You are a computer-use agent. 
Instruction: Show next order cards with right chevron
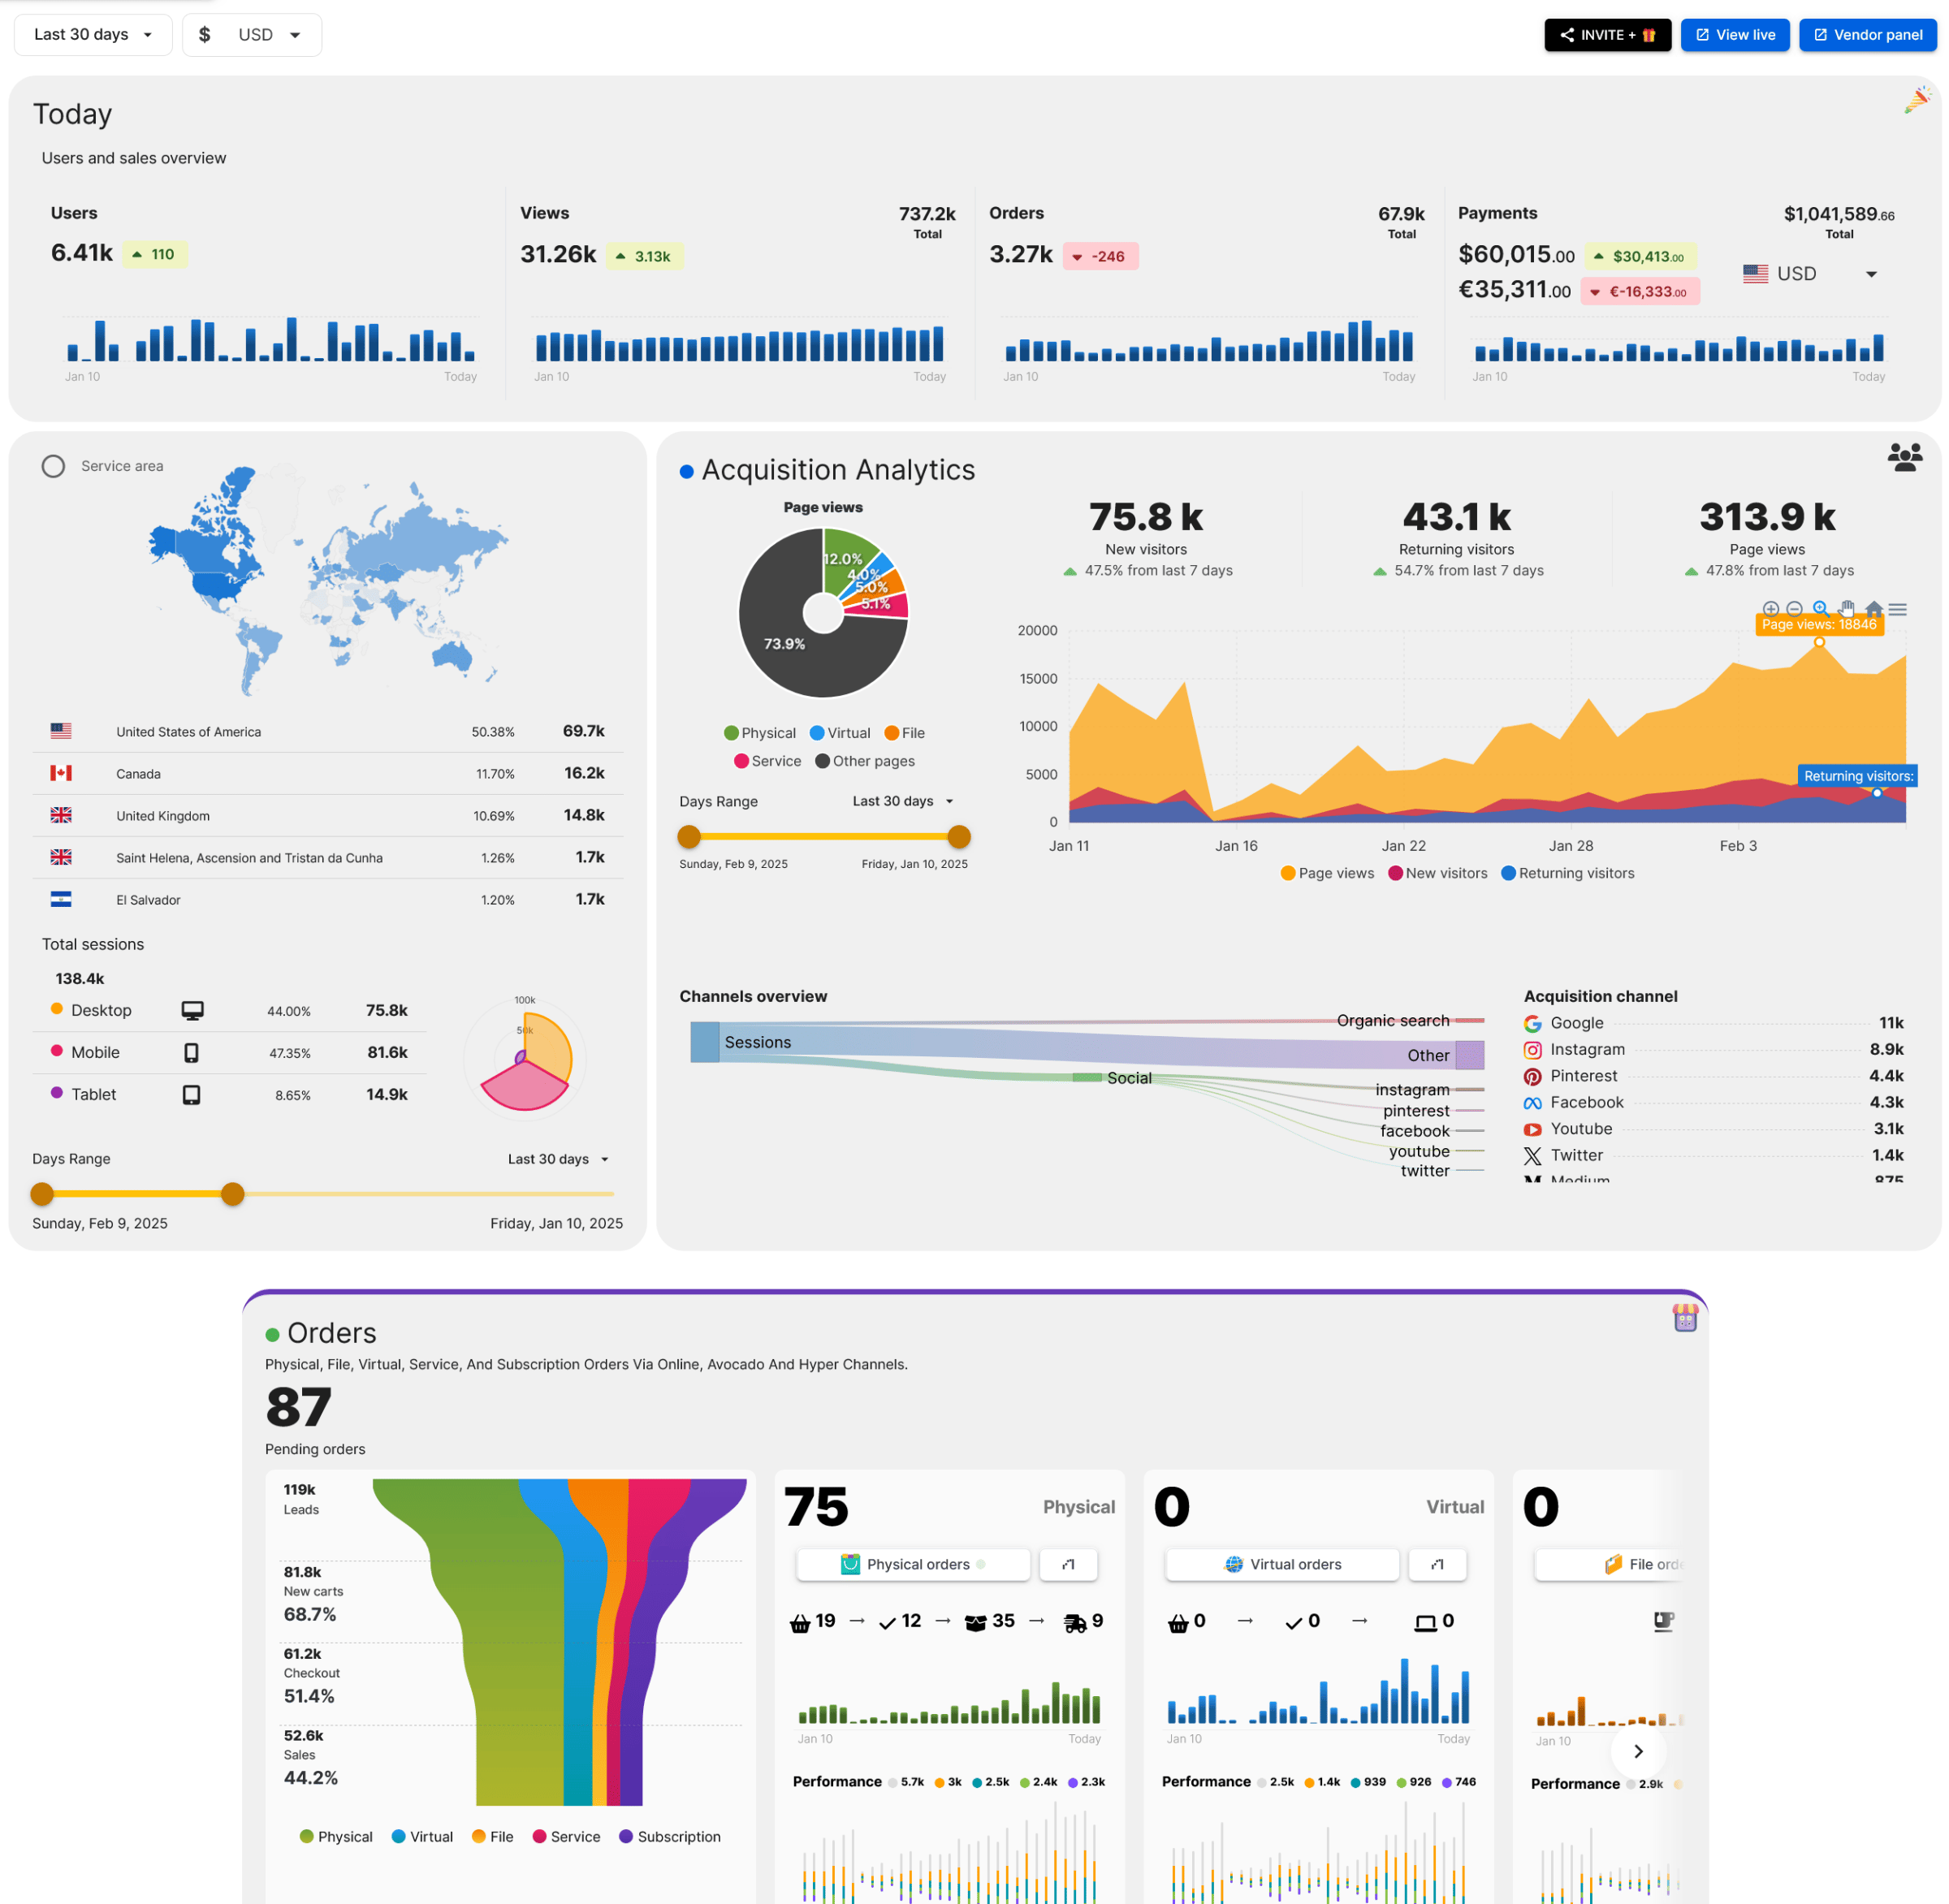(1638, 1751)
